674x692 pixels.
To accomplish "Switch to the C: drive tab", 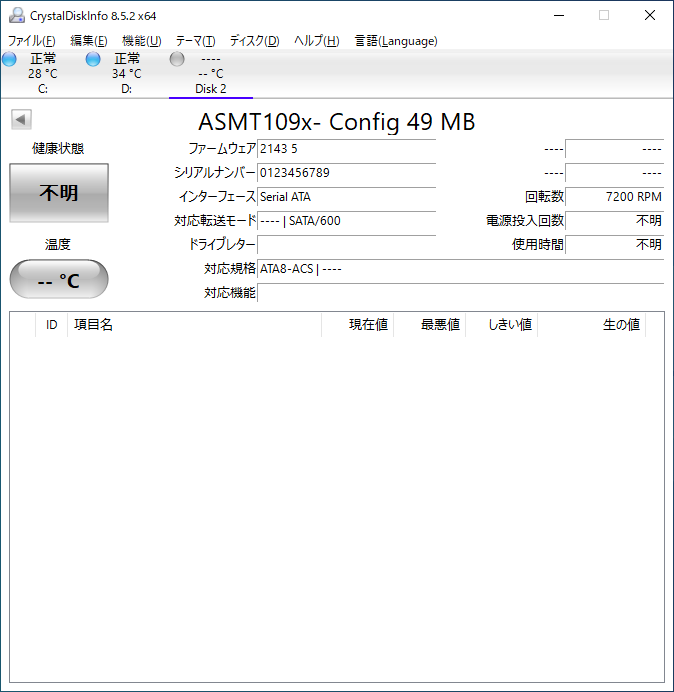I will (43, 74).
